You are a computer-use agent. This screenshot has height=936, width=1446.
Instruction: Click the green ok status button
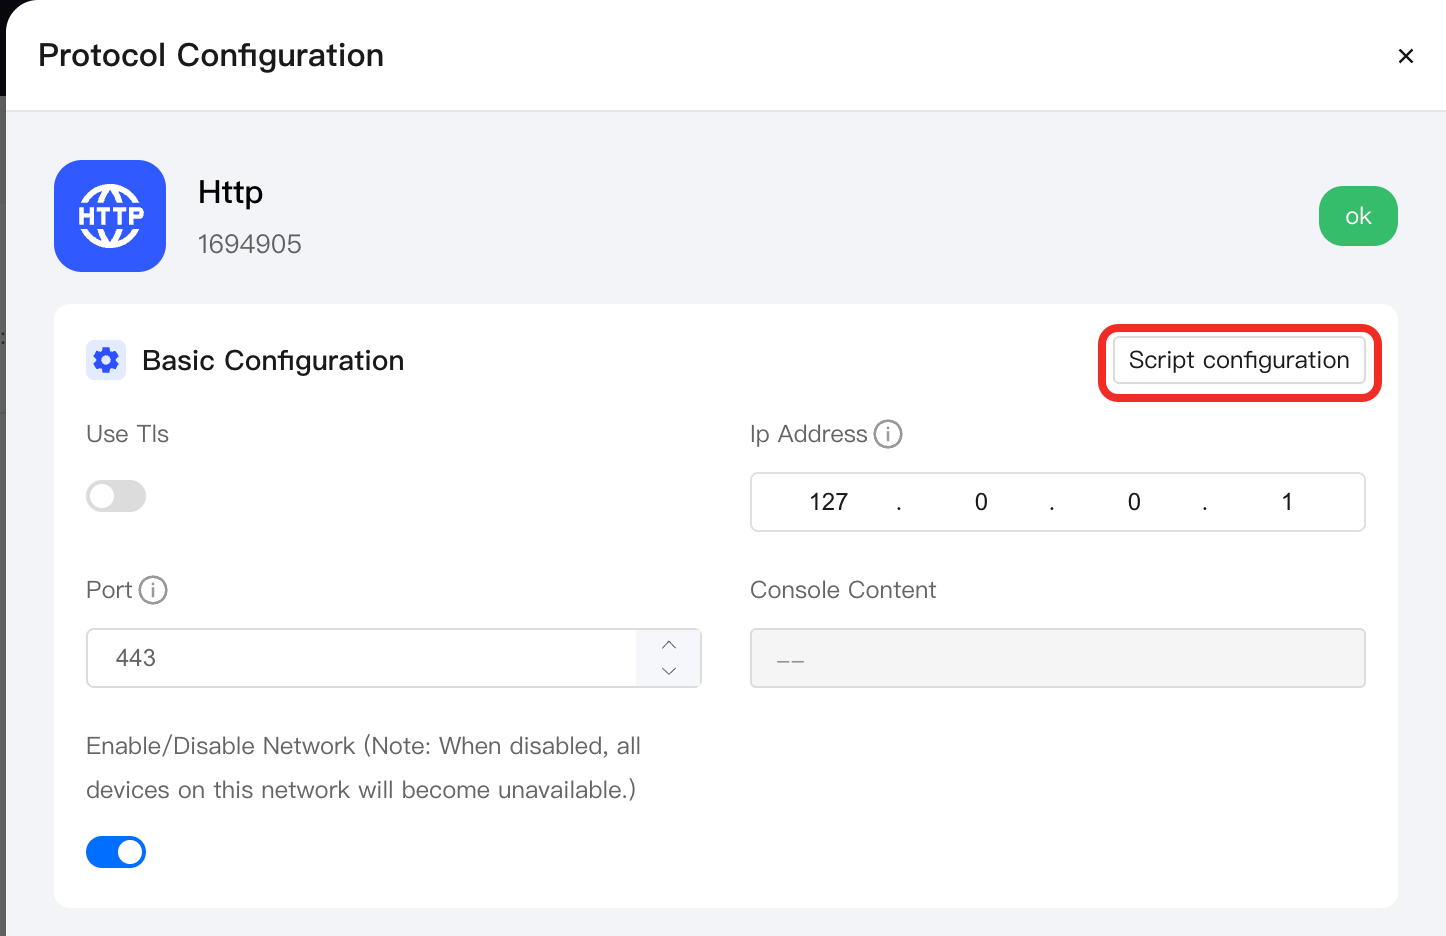point(1358,216)
